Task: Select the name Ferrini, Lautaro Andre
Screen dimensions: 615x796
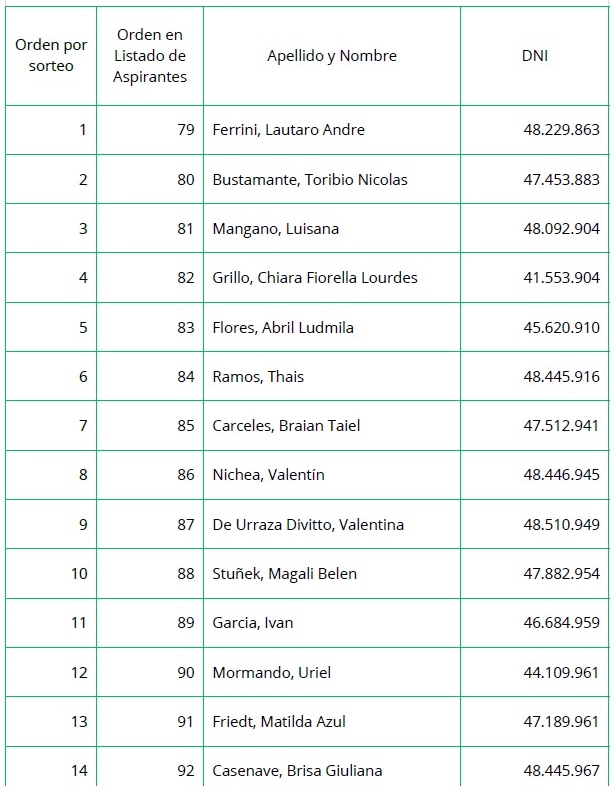Action: click(x=288, y=130)
